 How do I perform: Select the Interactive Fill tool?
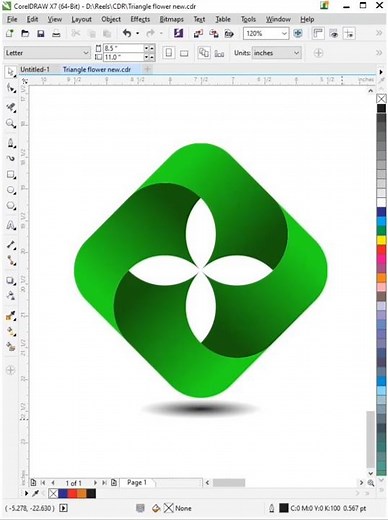(x=11, y=331)
